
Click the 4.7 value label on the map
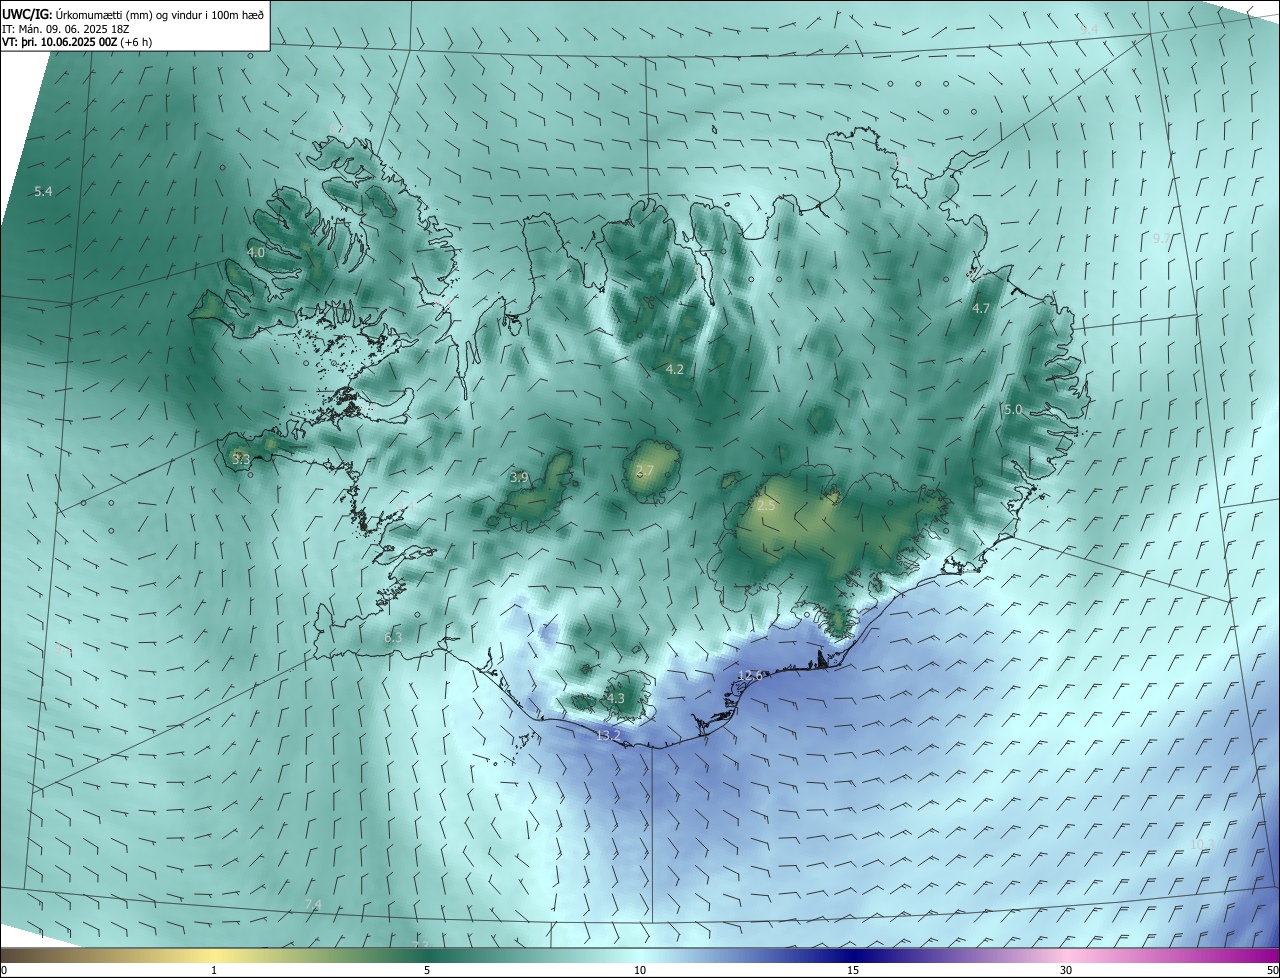point(981,309)
